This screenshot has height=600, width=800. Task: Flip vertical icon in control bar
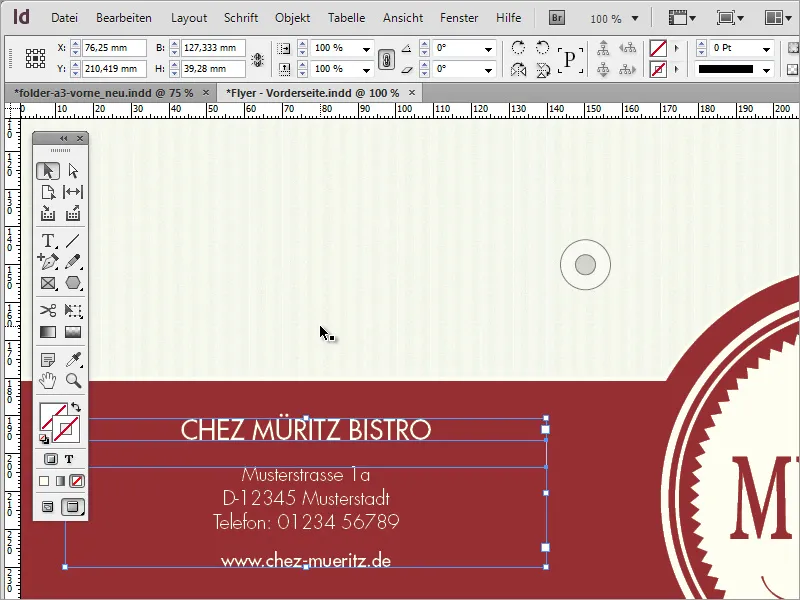(543, 69)
